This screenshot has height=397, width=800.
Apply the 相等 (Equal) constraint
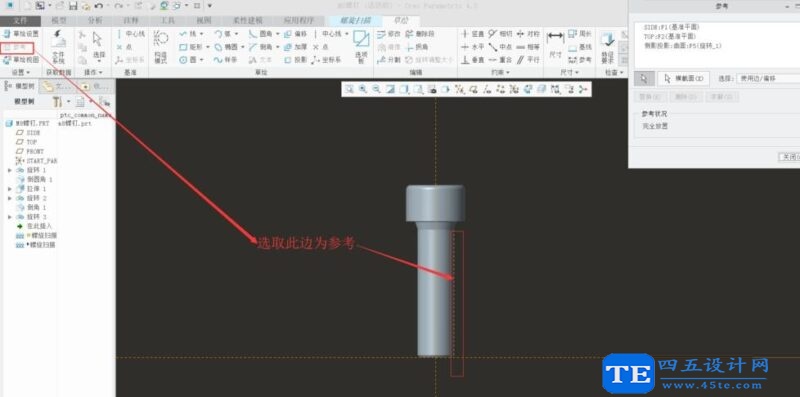pos(528,47)
